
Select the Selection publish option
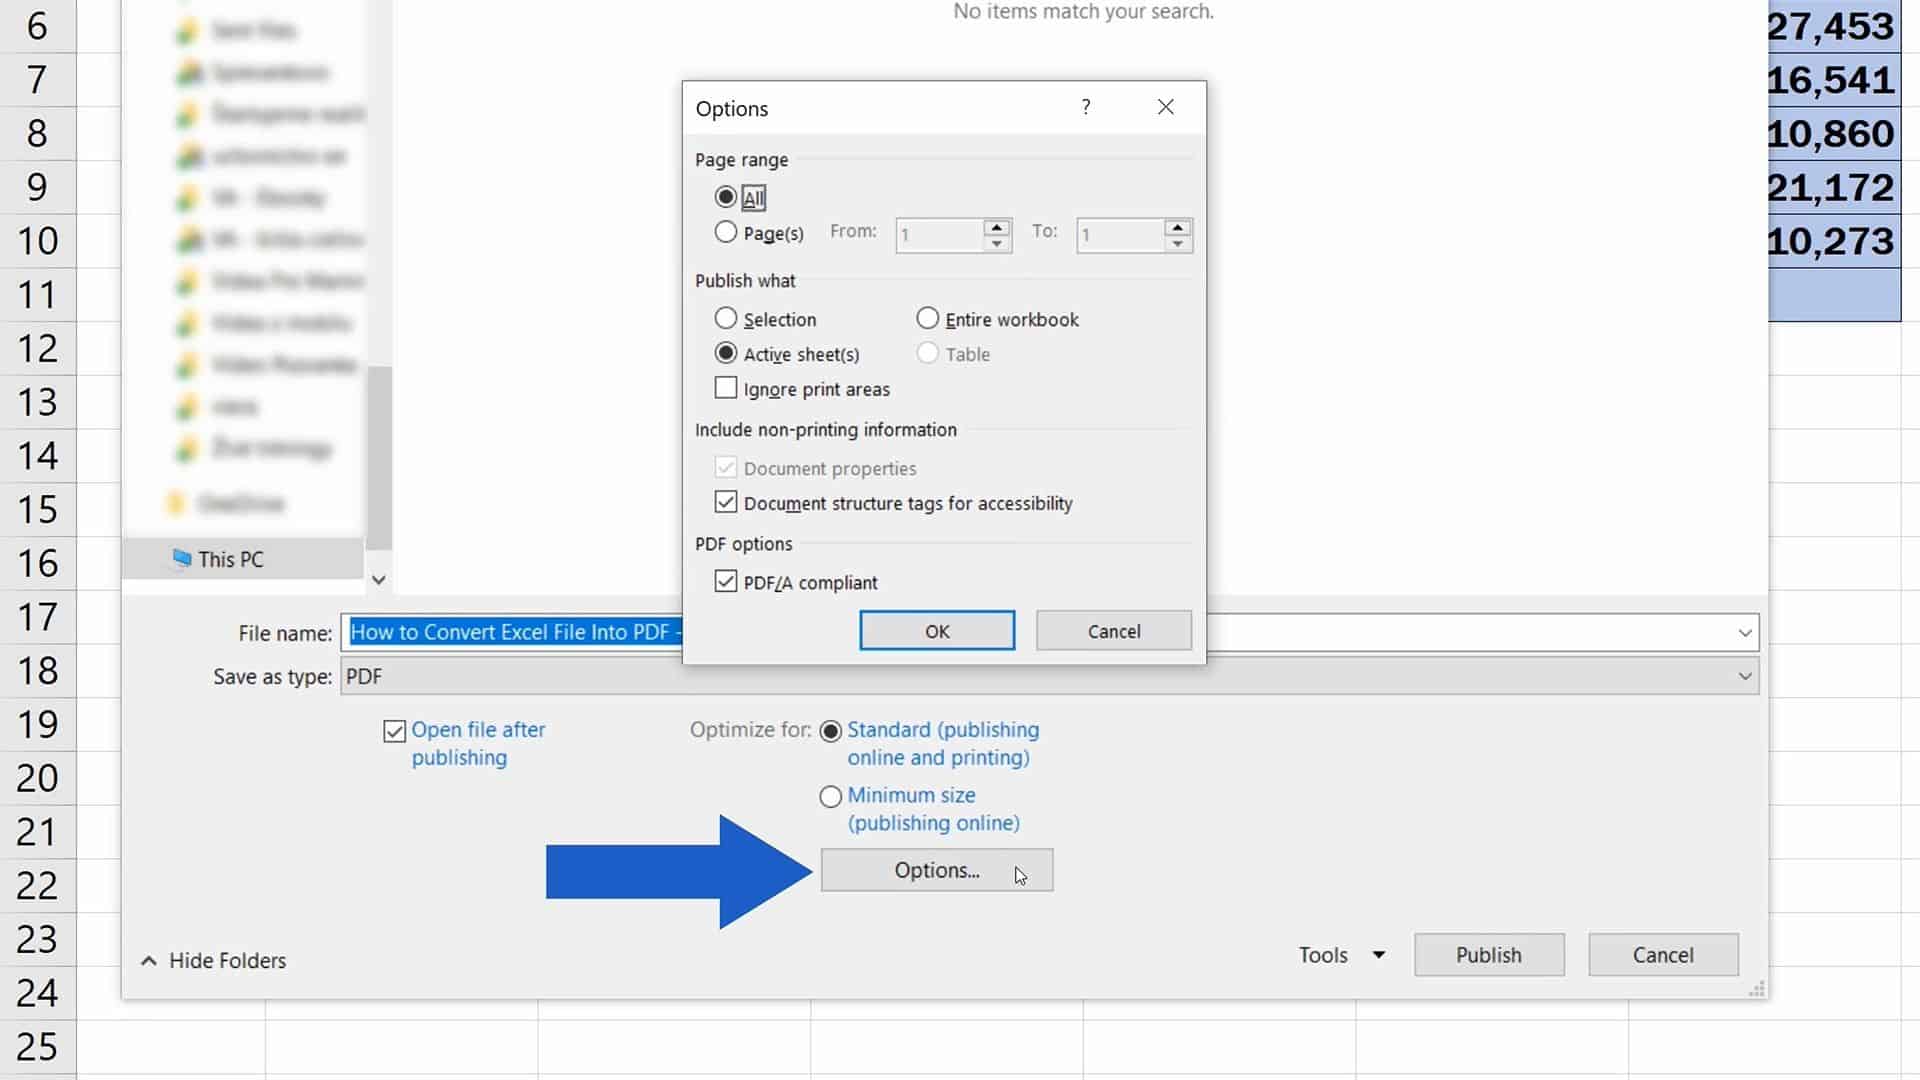[x=725, y=318]
